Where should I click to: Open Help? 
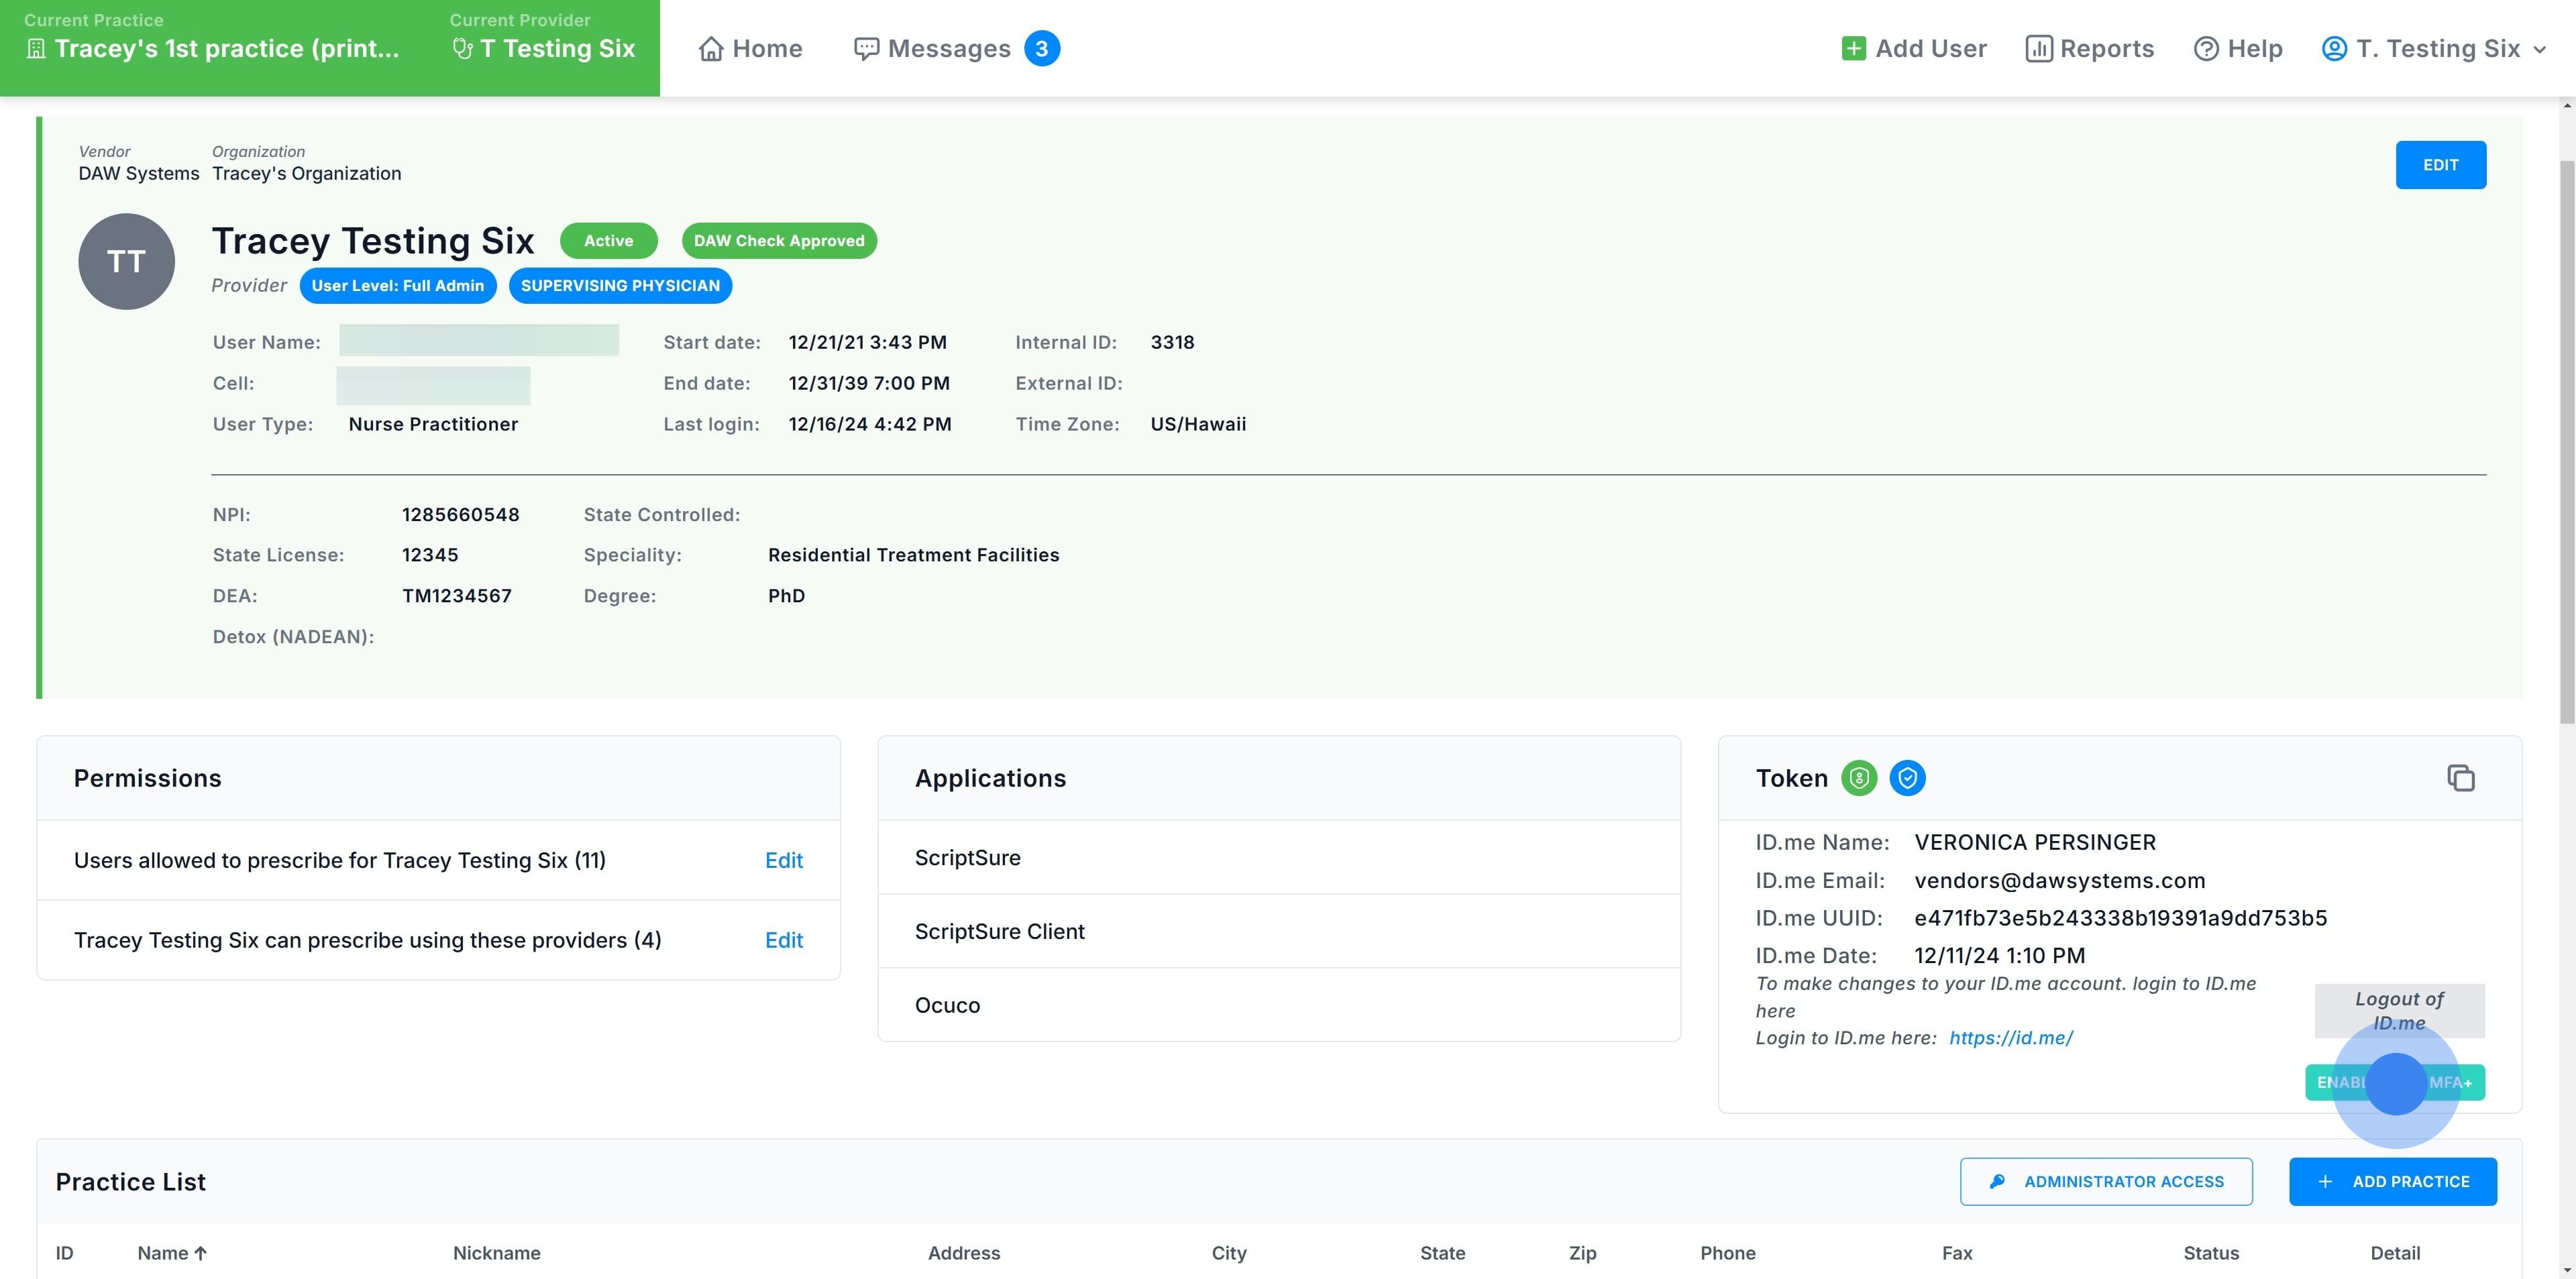tap(2238, 49)
